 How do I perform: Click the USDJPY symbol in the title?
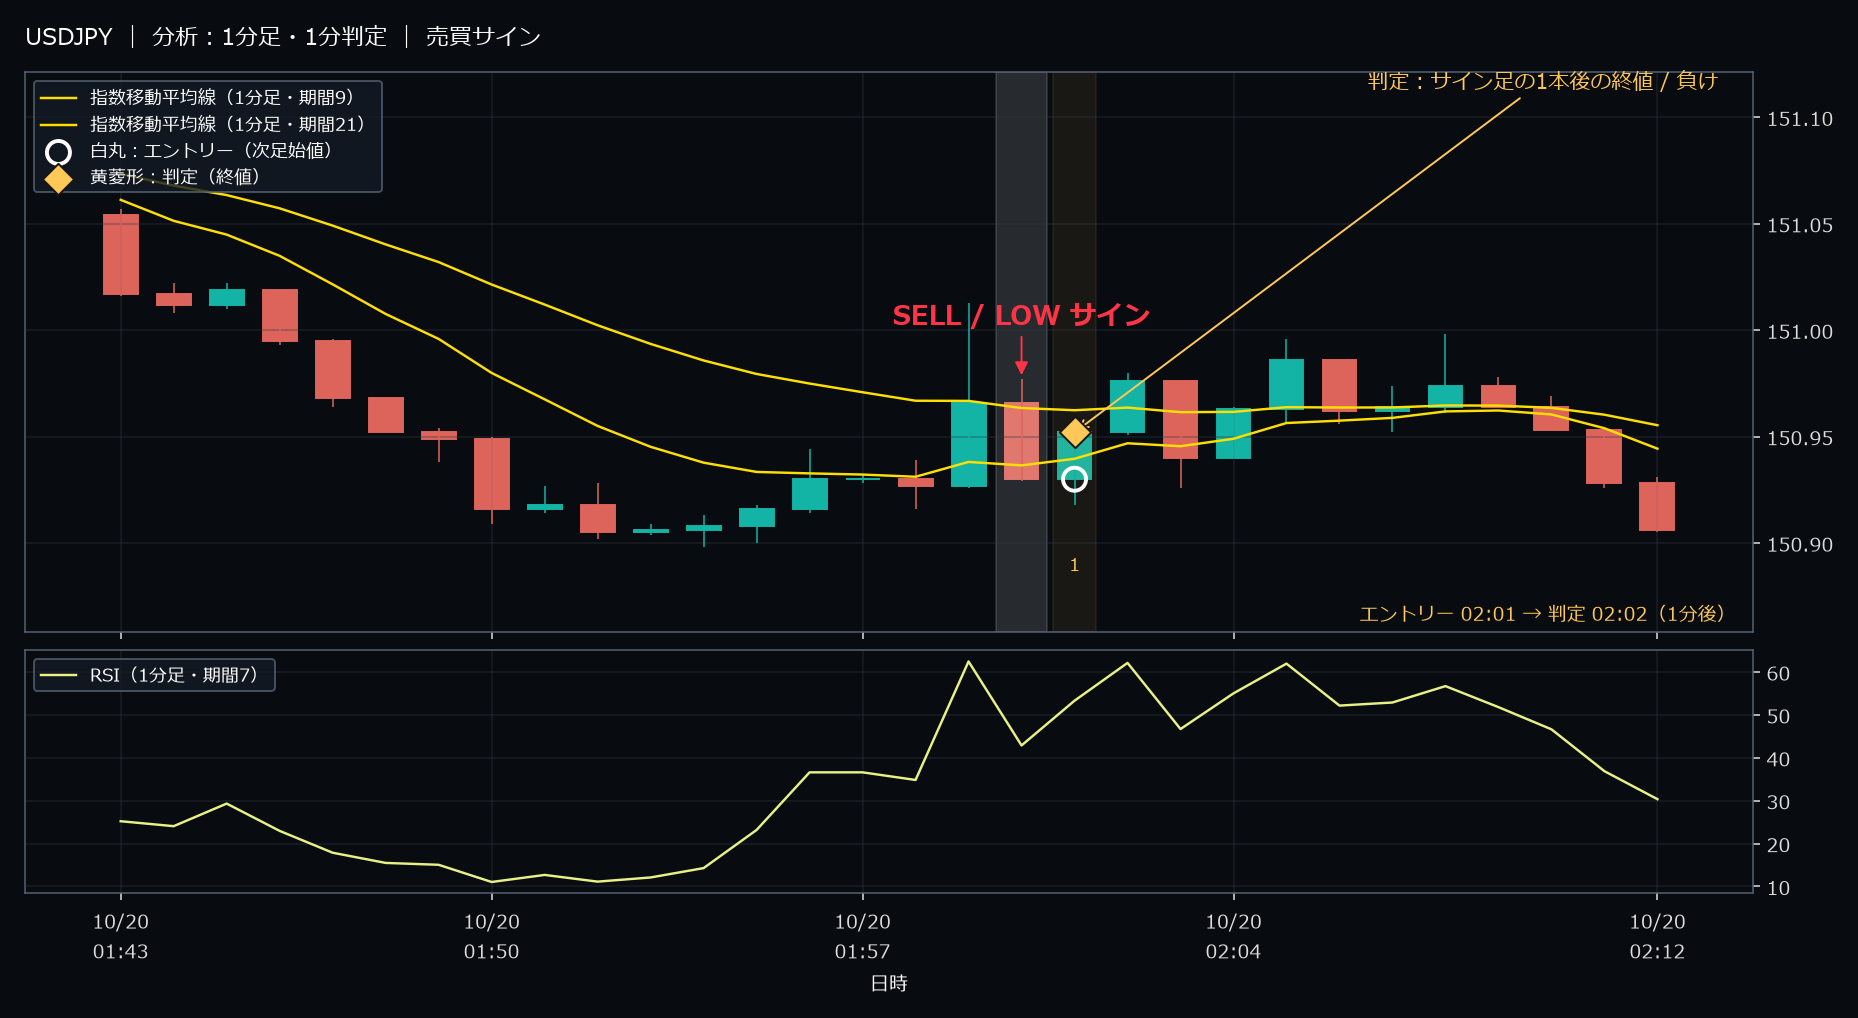[x=69, y=37]
